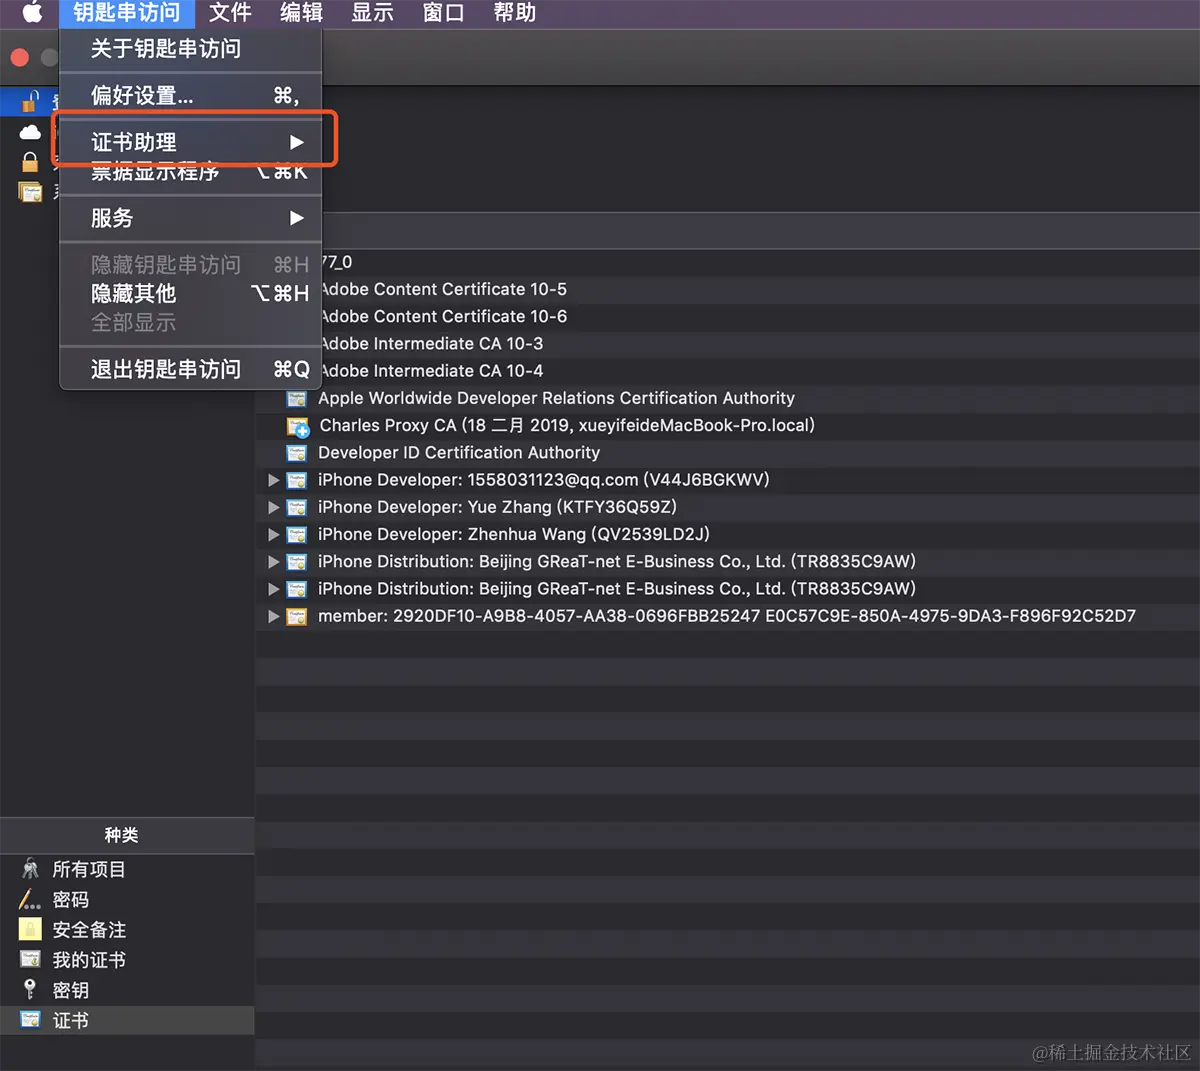Open the 文件 menu
1200x1071 pixels.
(x=230, y=13)
